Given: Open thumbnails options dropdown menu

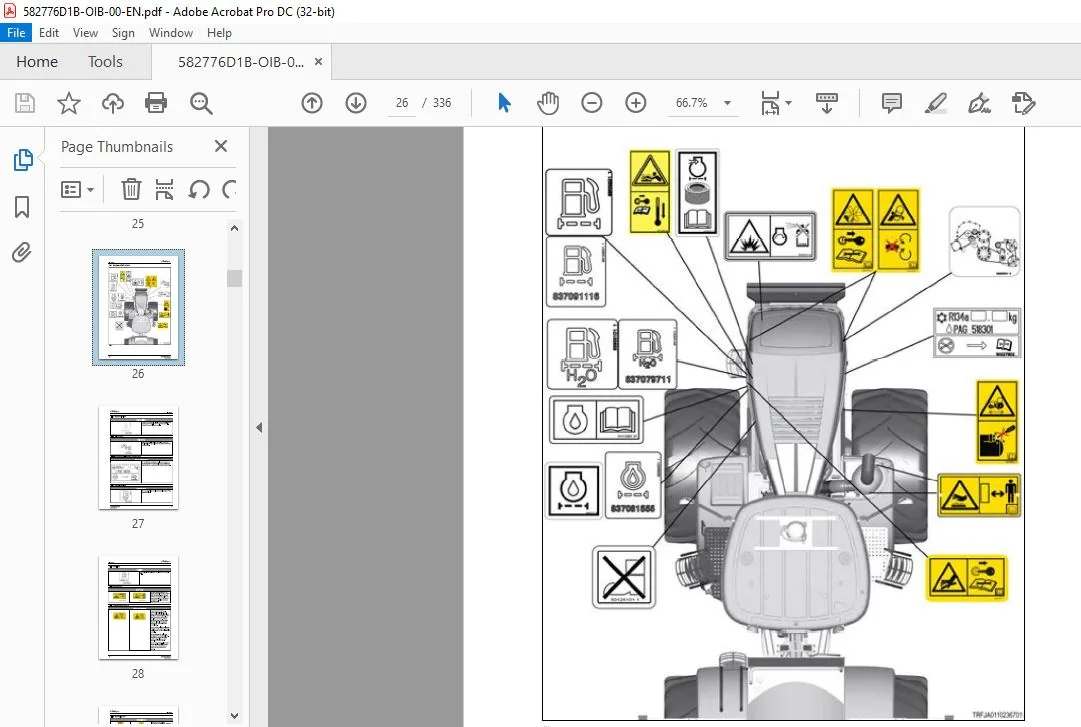Looking at the screenshot, I should click(77, 189).
